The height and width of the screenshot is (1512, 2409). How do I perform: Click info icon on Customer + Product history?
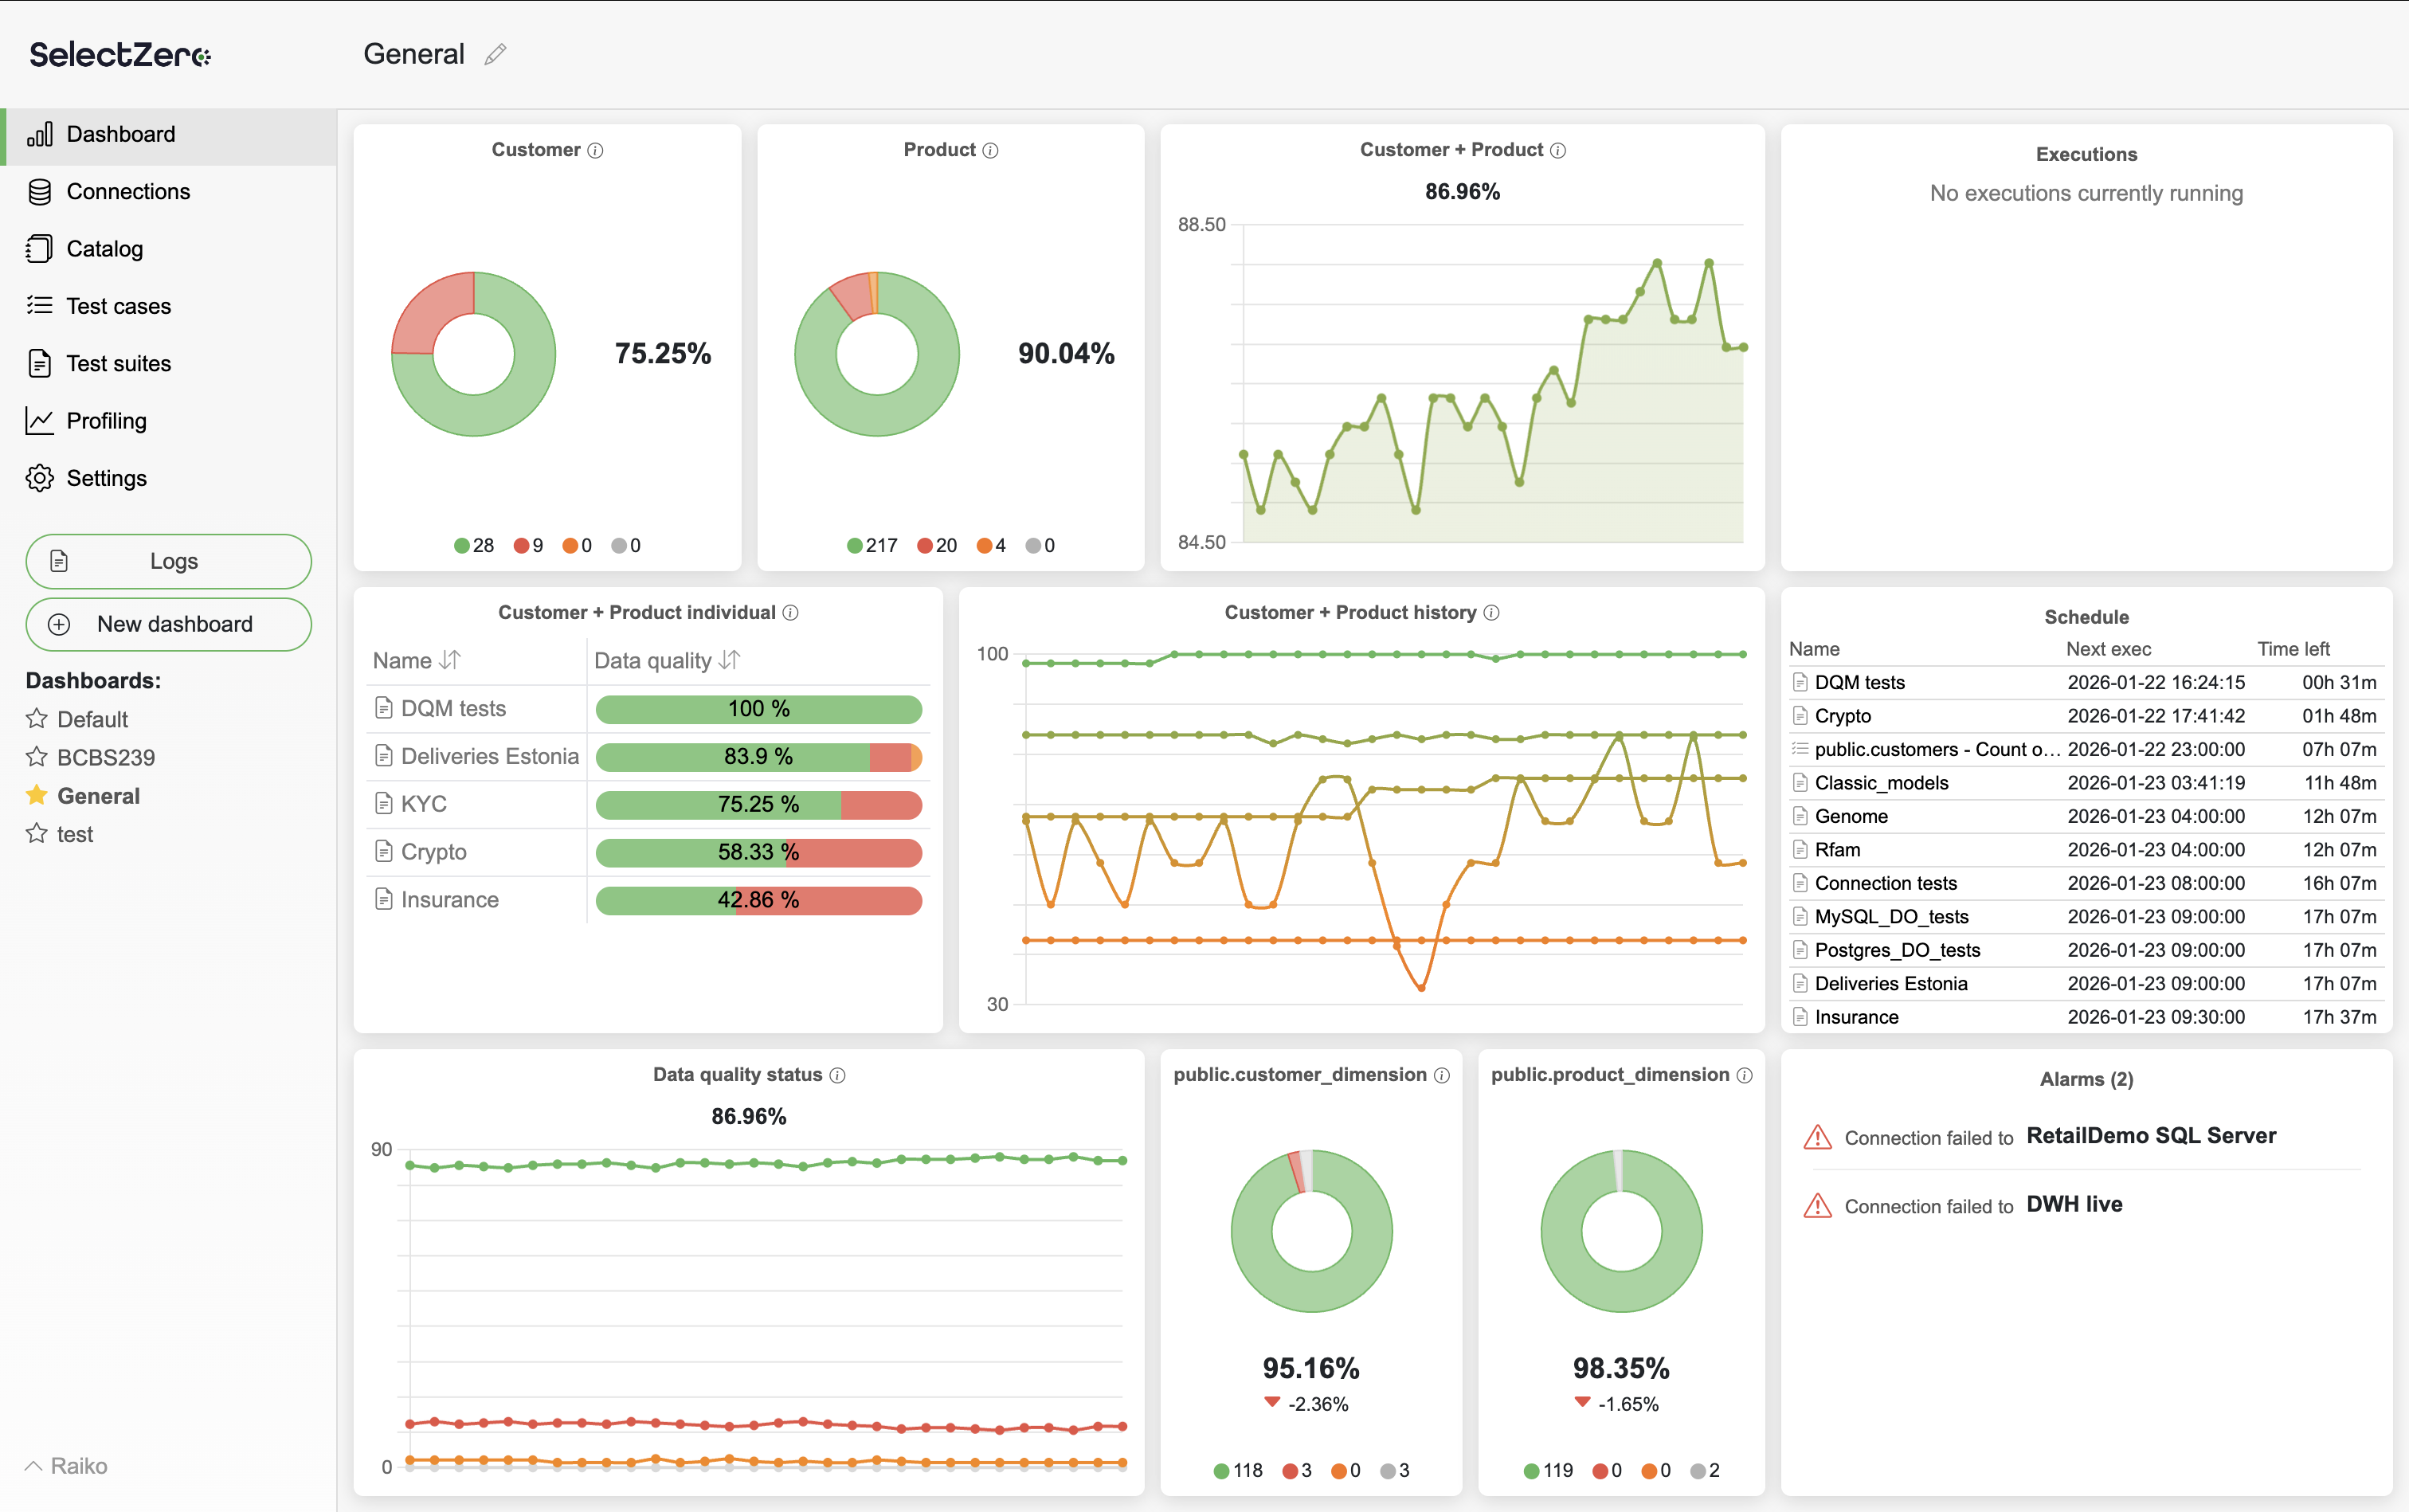click(x=1492, y=613)
